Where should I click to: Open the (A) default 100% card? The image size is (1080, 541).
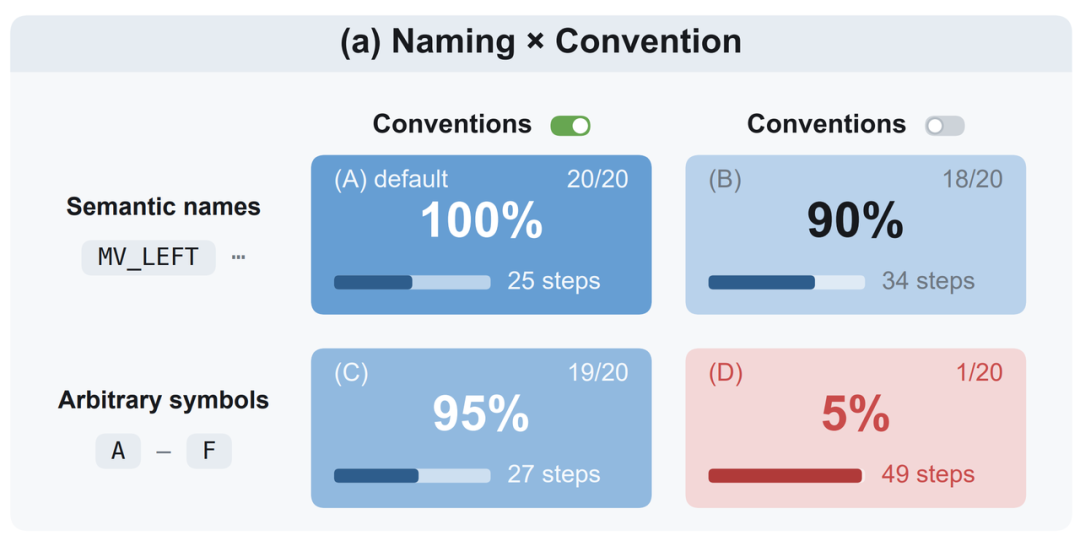coord(481,234)
